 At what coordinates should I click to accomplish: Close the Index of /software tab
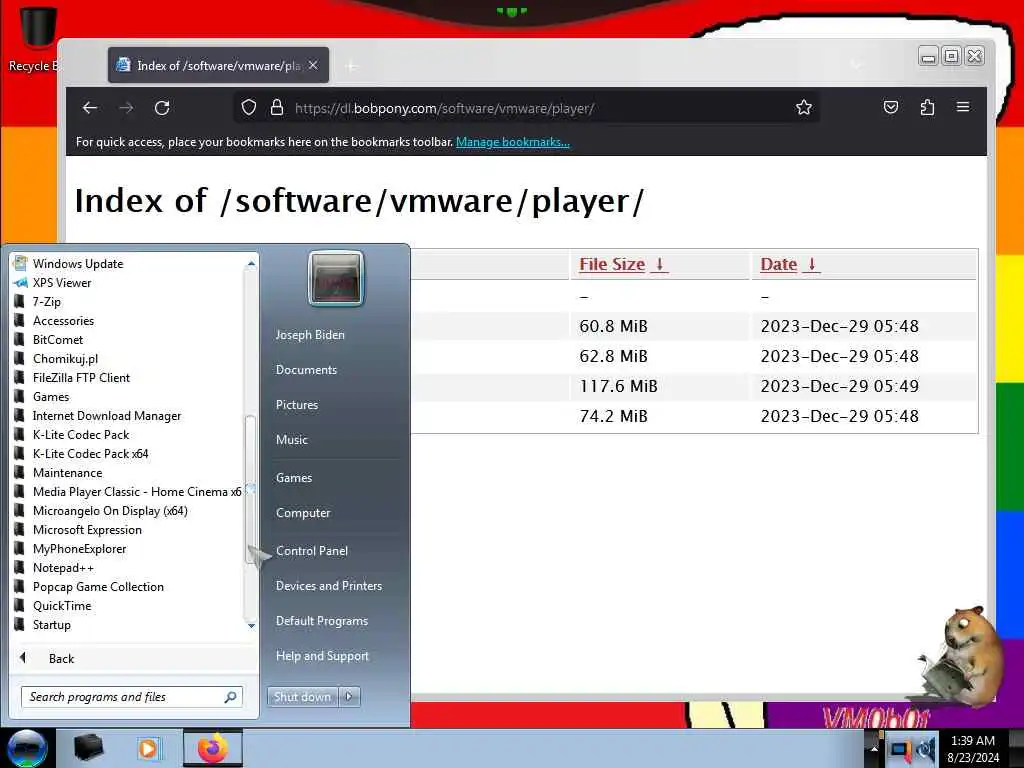[313, 65]
